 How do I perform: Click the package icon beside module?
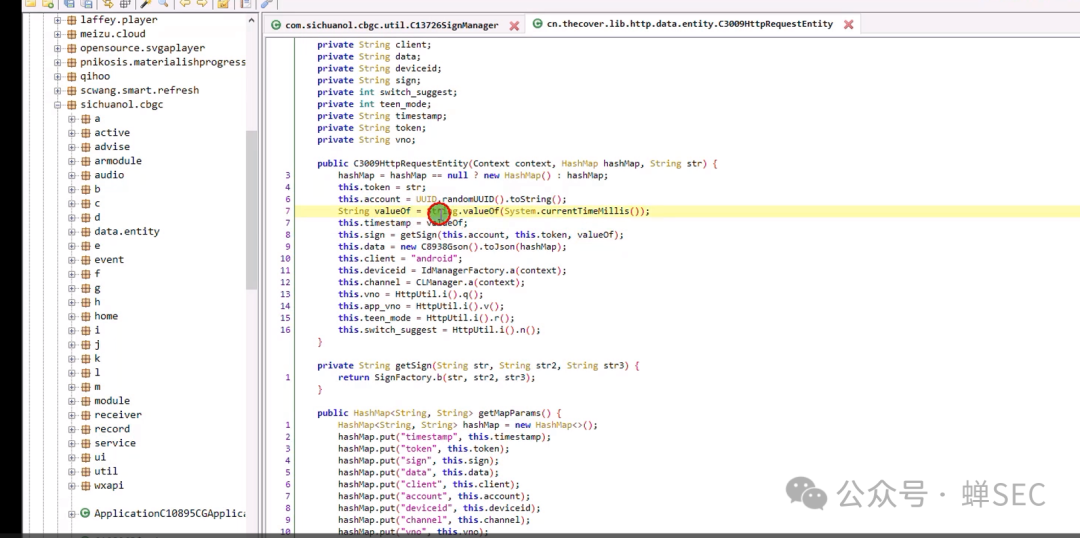click(85, 401)
